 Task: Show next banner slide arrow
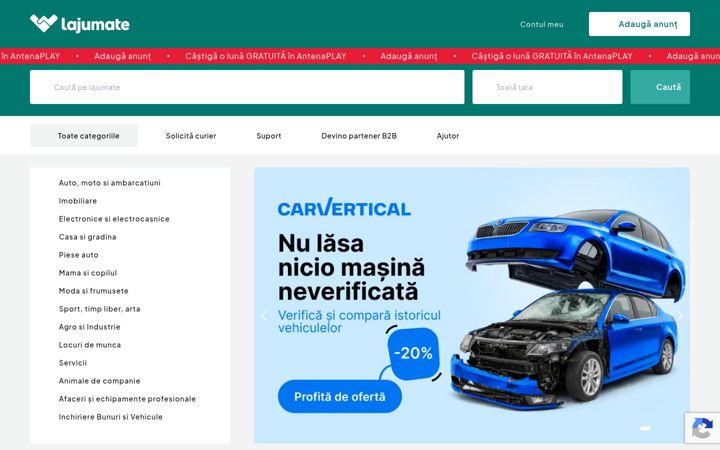coord(680,315)
